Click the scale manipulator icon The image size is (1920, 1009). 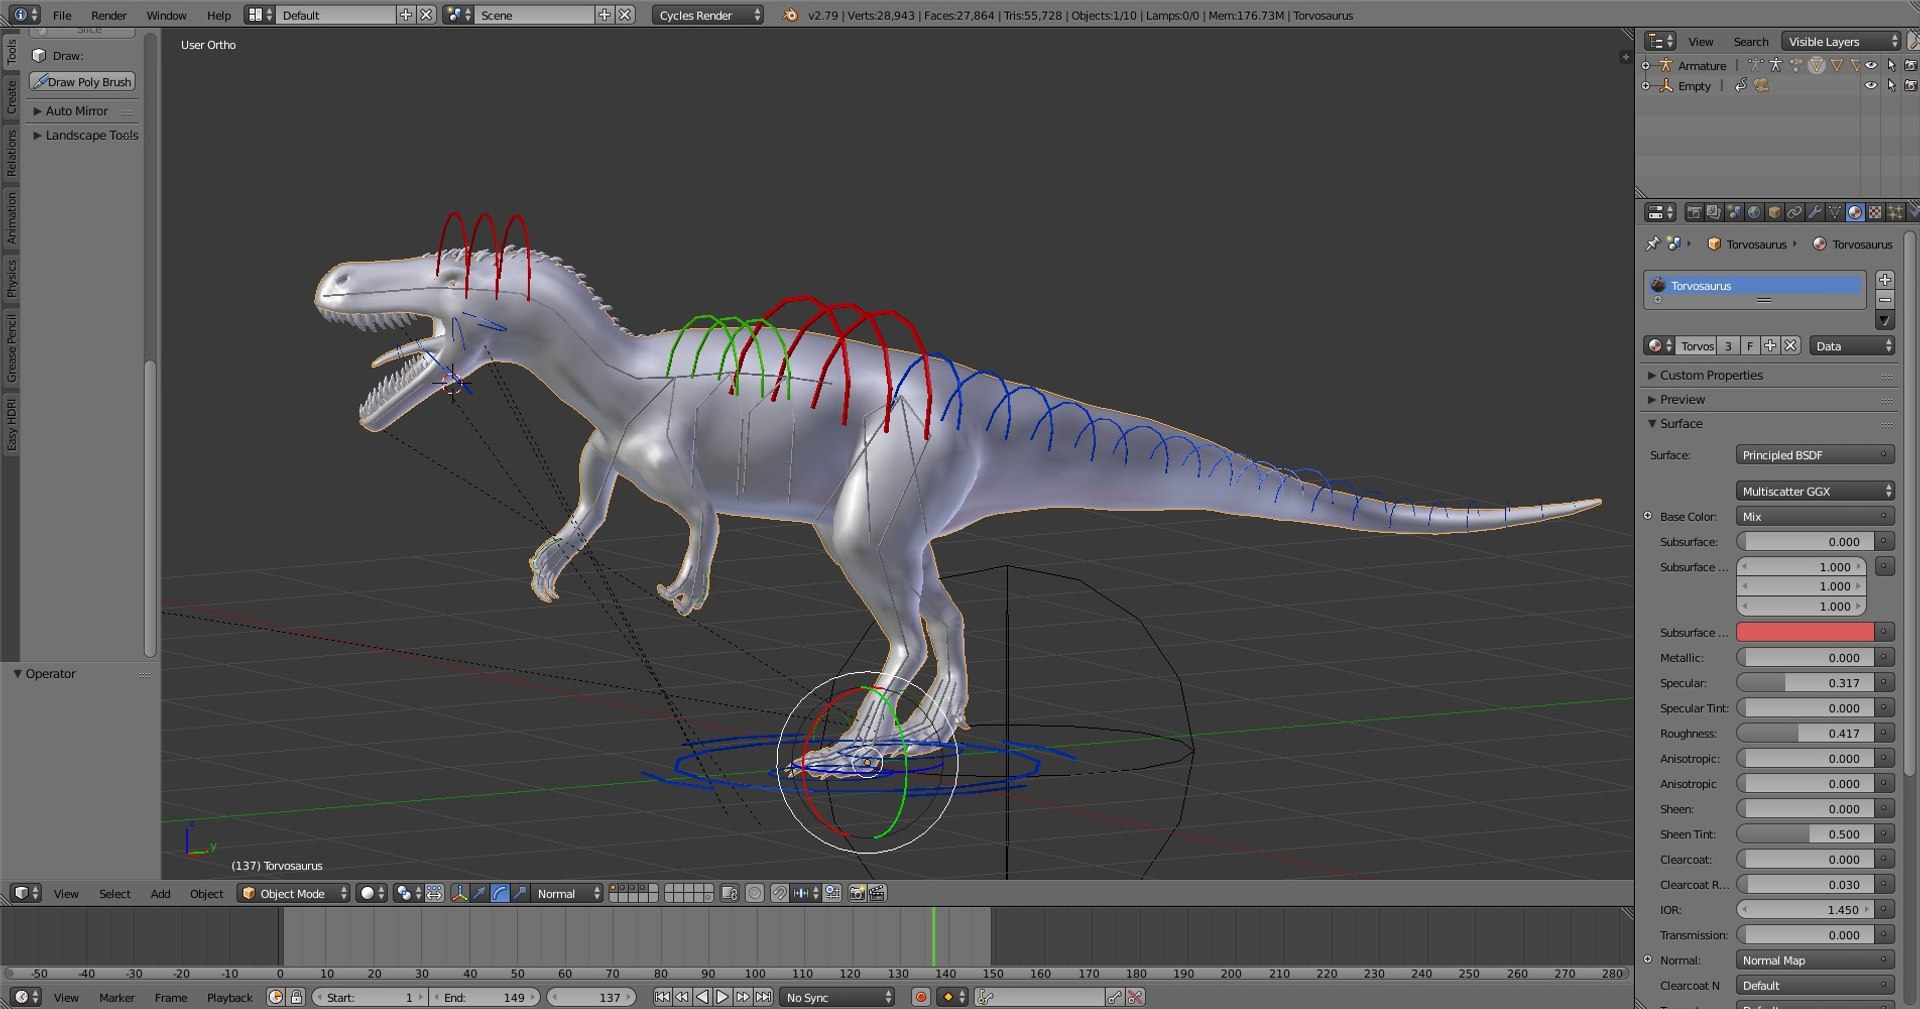click(x=520, y=893)
